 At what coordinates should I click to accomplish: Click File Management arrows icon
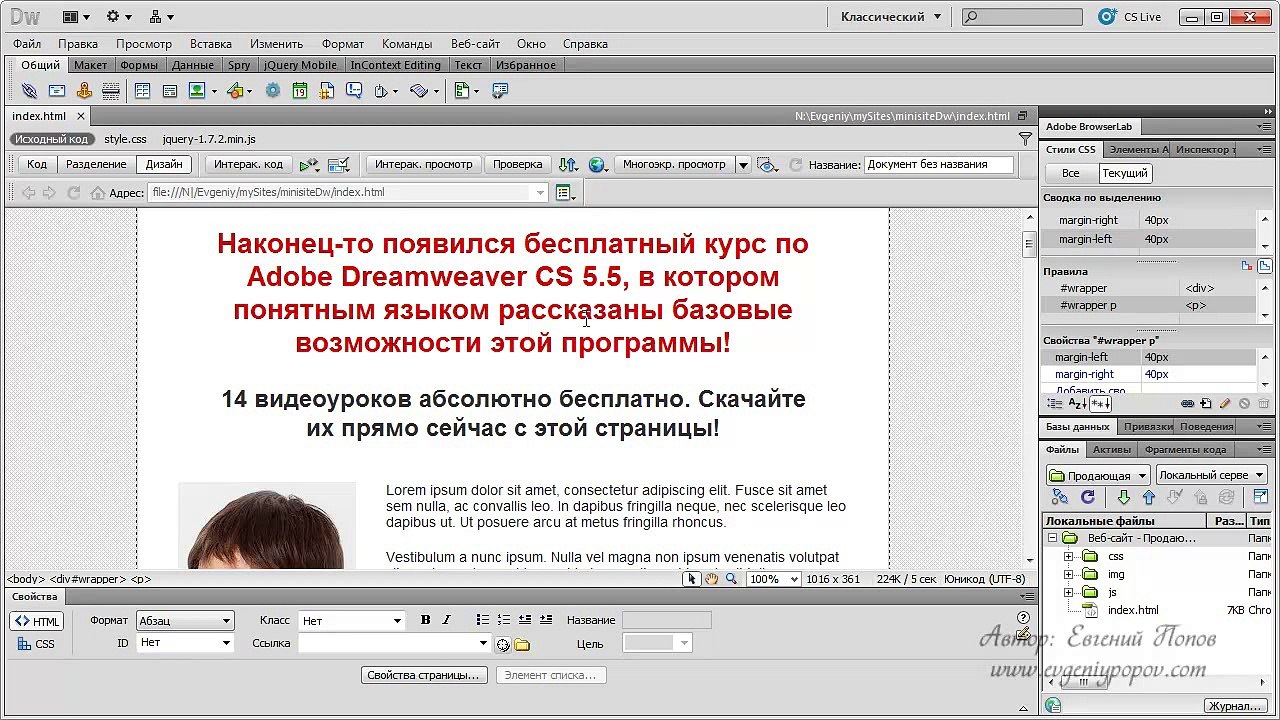point(568,165)
